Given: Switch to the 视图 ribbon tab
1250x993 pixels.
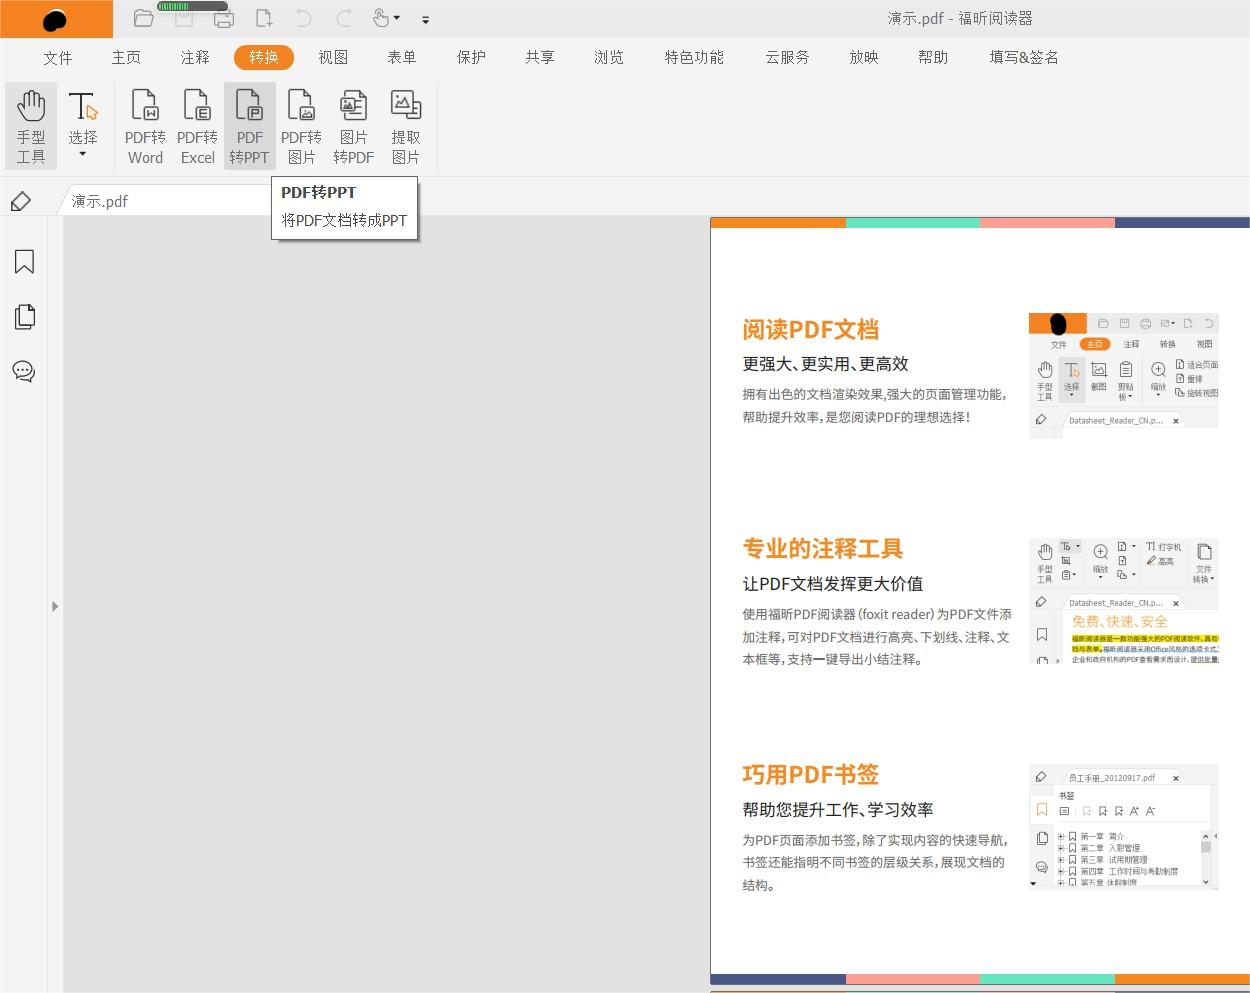Looking at the screenshot, I should click(x=333, y=57).
